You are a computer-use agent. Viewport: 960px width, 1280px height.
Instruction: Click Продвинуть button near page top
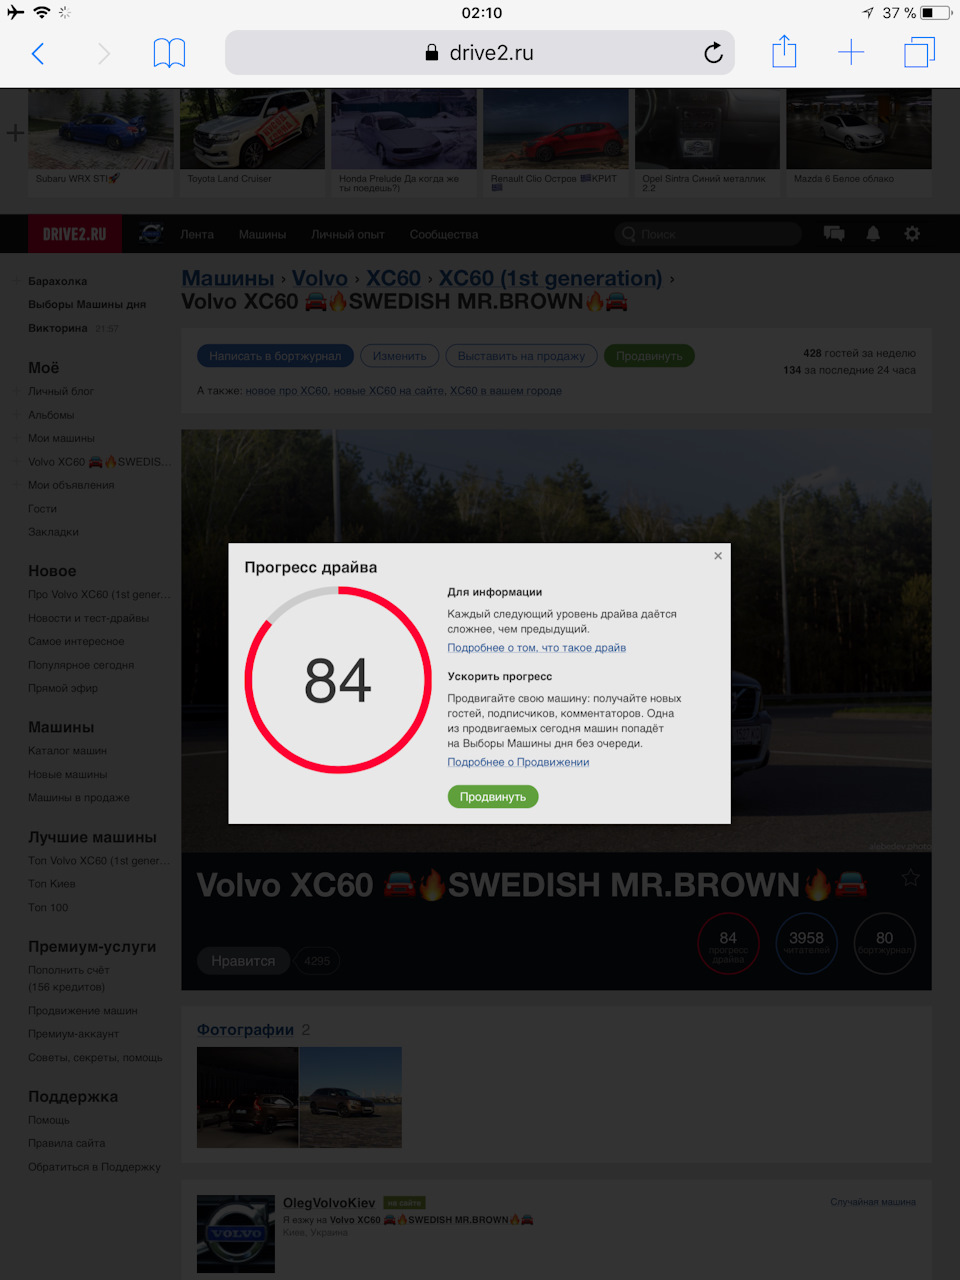(649, 356)
